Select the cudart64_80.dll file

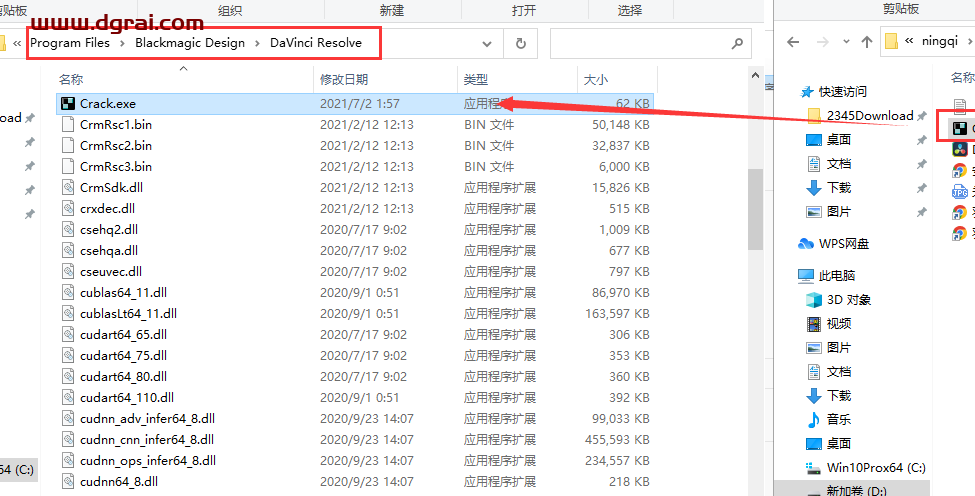354,377
